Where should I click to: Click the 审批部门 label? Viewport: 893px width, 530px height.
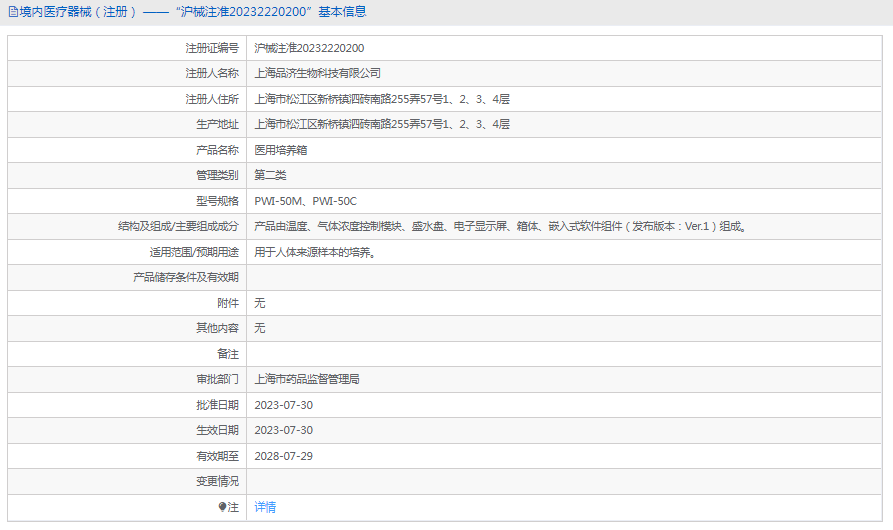217,379
